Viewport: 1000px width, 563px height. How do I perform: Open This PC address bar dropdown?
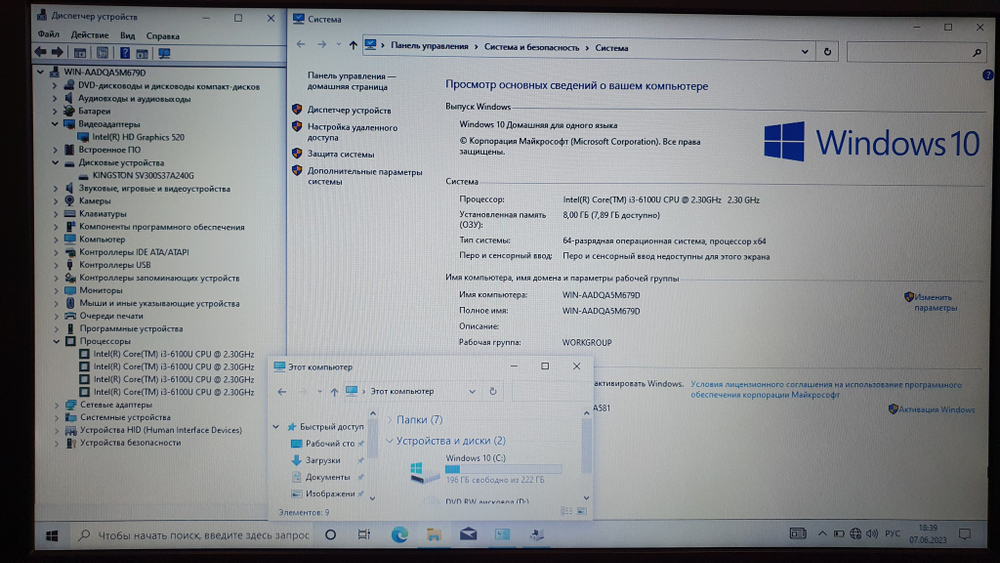(x=472, y=391)
